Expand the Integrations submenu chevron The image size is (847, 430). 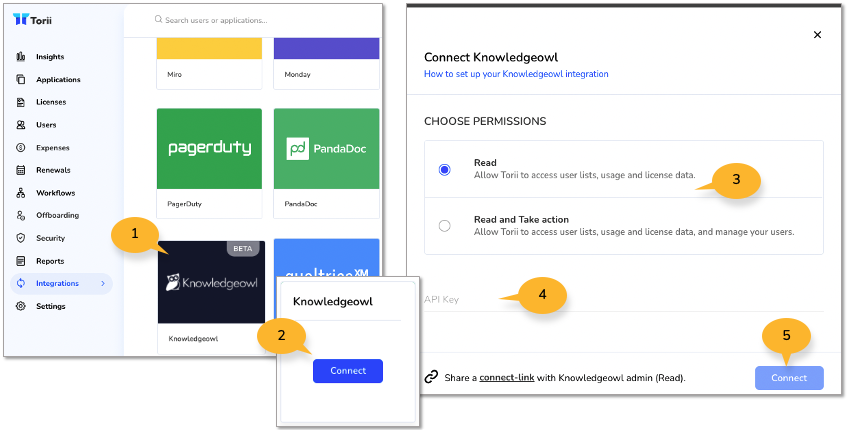coord(103,284)
